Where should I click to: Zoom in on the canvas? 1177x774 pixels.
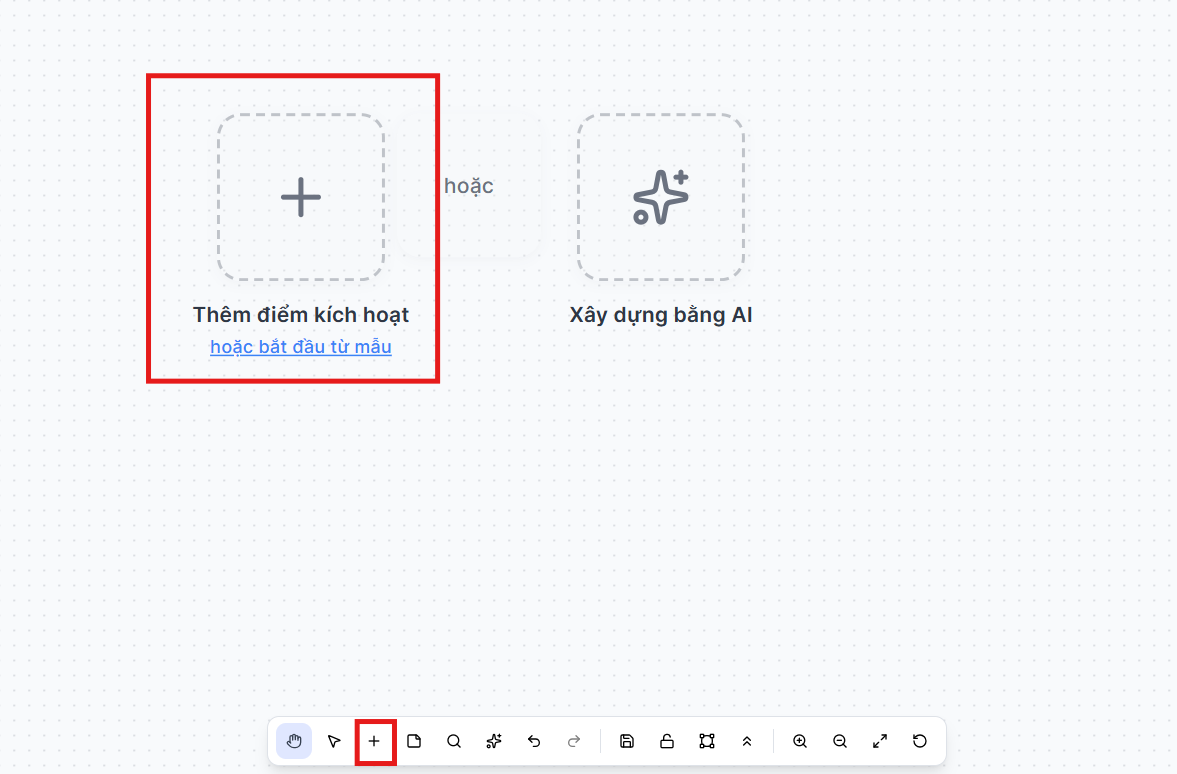(x=800, y=741)
